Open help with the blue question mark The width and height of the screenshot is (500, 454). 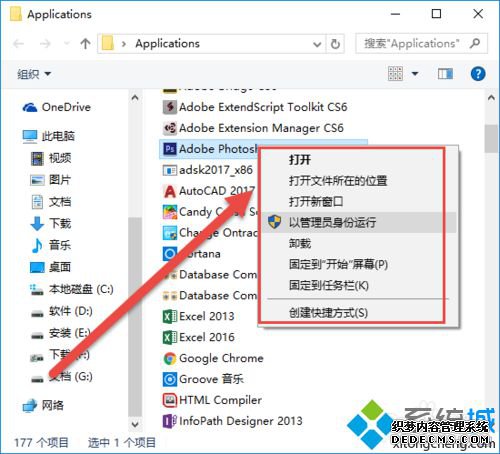pyautogui.click(x=478, y=74)
